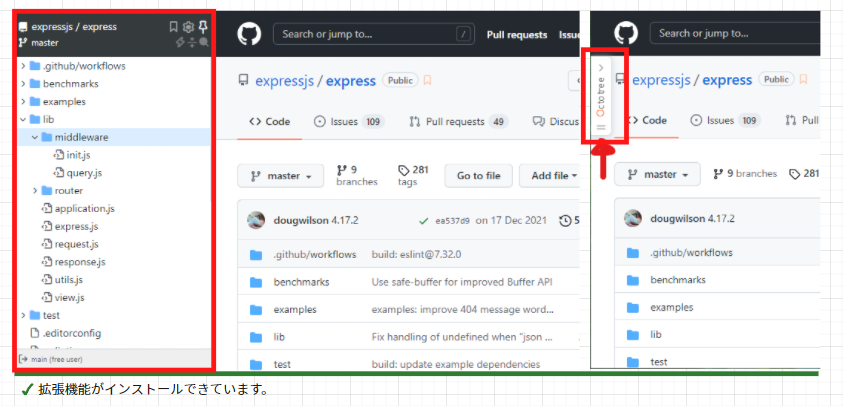Select the Code tab on the left page
The width and height of the screenshot is (843, 406).
point(269,122)
